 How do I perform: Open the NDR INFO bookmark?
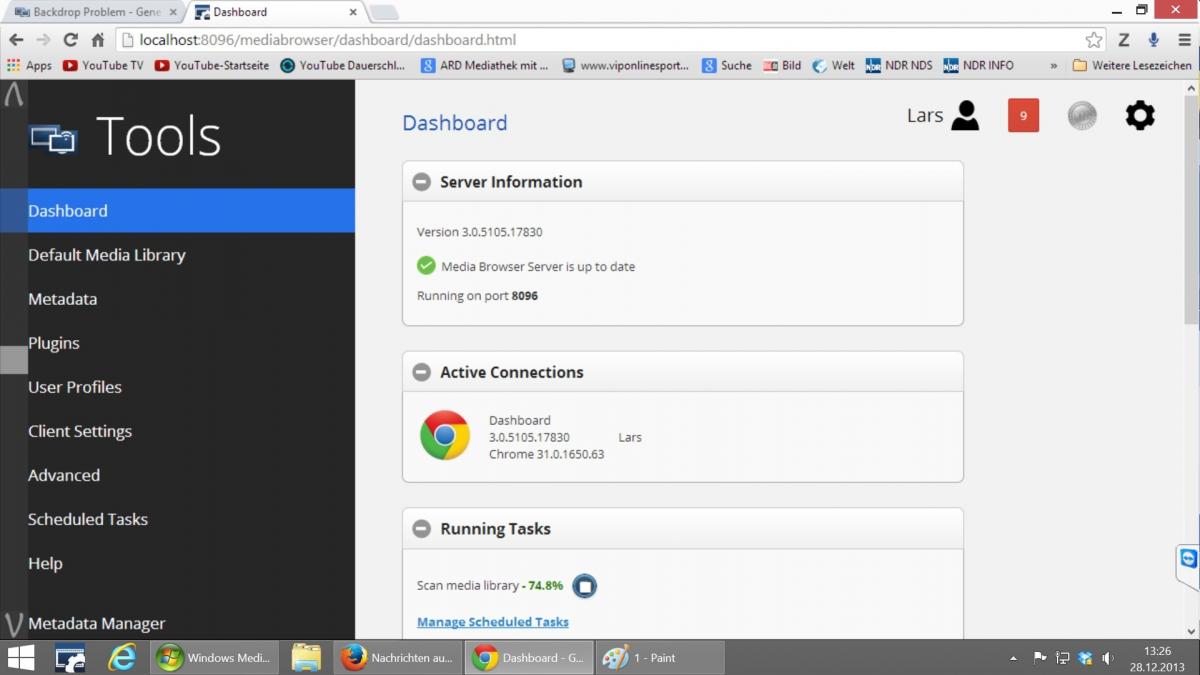pyautogui.click(x=979, y=65)
